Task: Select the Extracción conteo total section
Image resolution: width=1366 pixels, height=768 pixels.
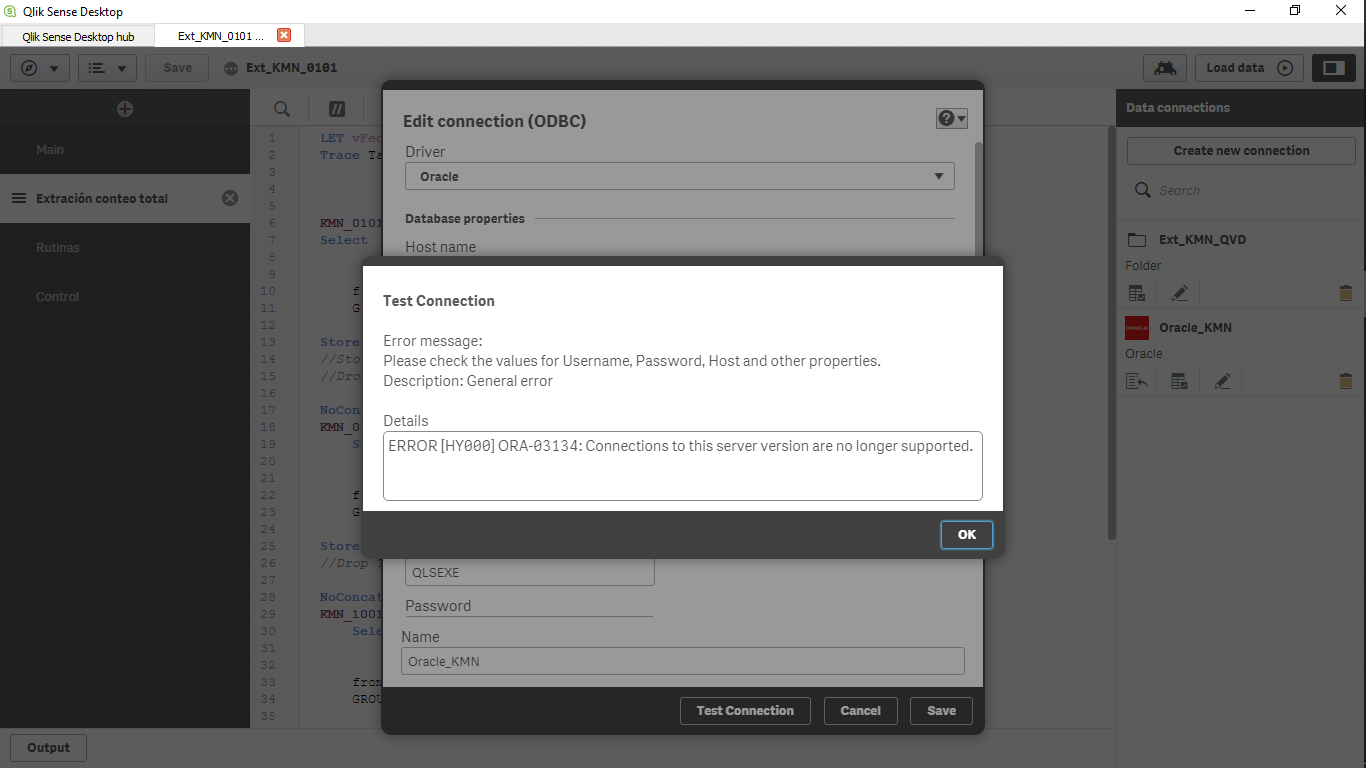Action: [x=125, y=198]
